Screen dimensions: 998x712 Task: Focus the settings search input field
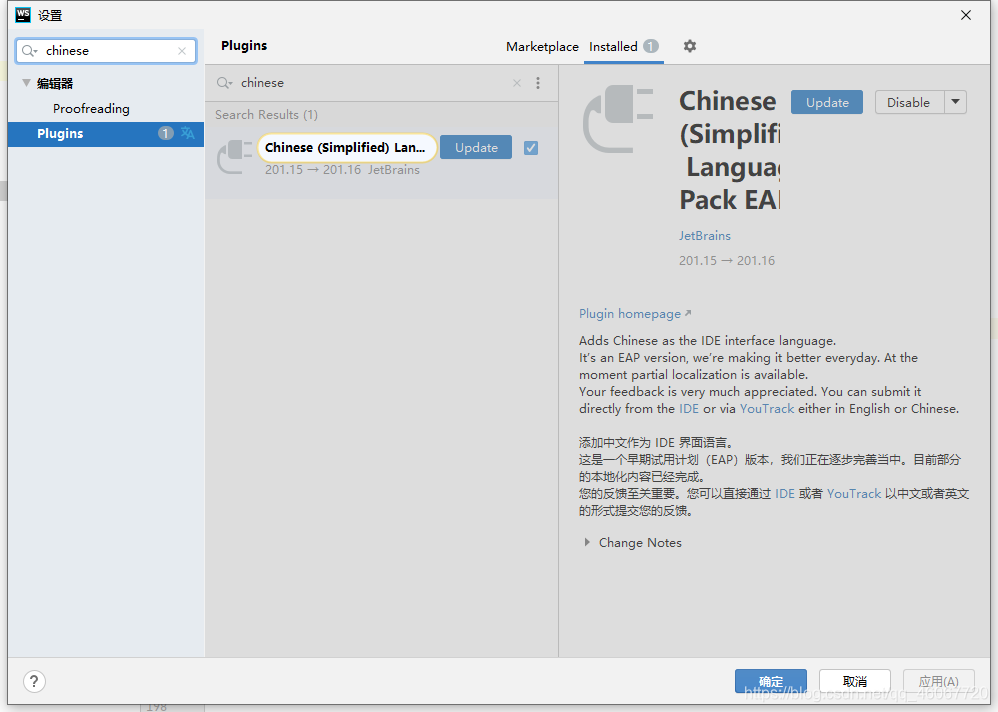106,51
